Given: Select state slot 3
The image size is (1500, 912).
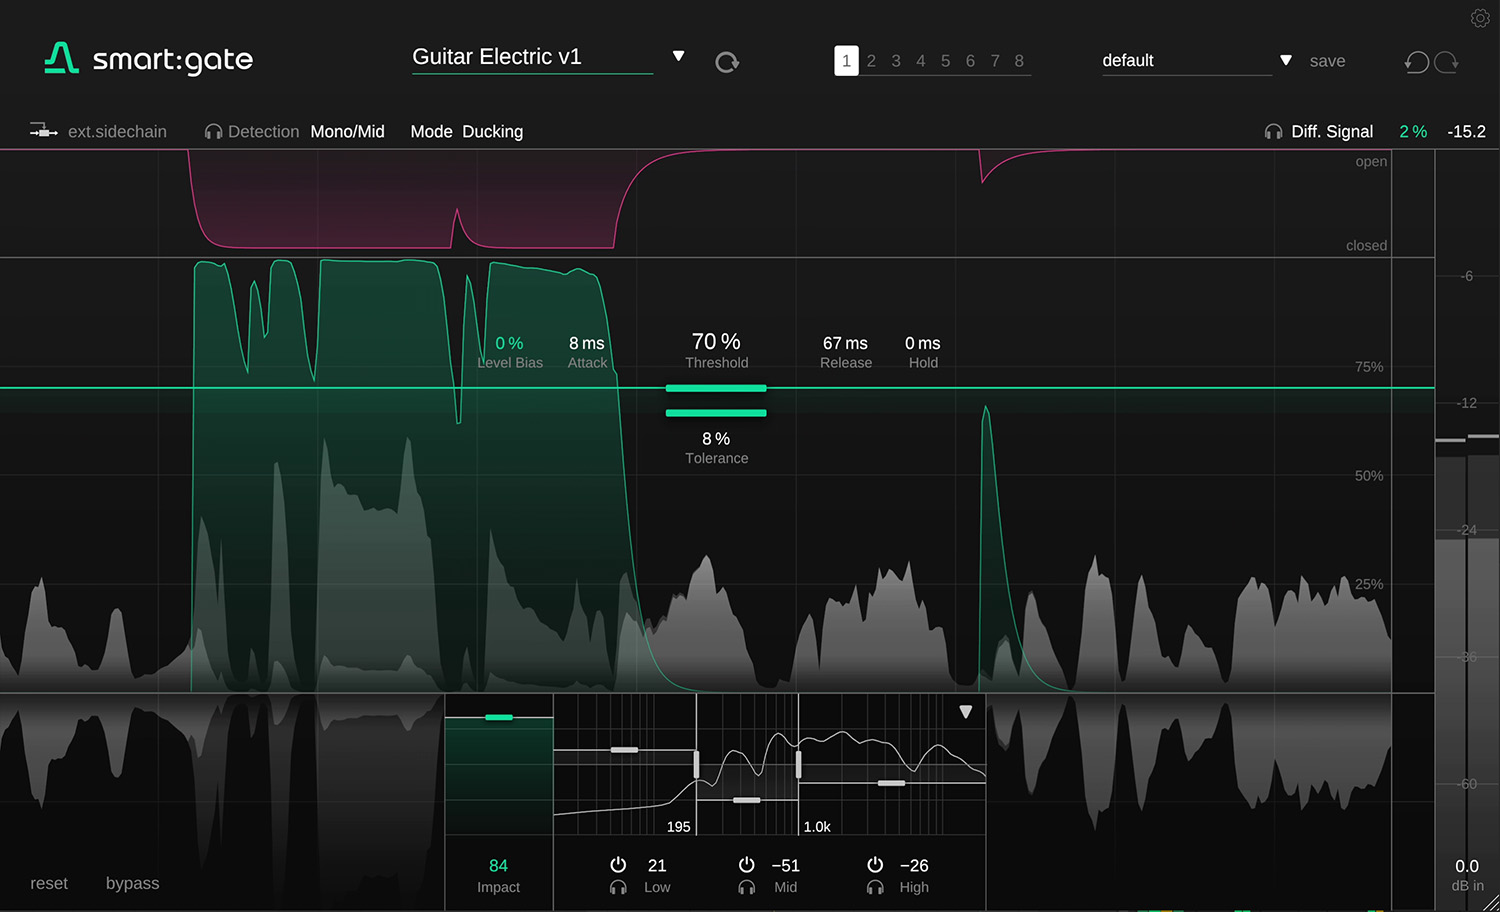Looking at the screenshot, I should 896,61.
